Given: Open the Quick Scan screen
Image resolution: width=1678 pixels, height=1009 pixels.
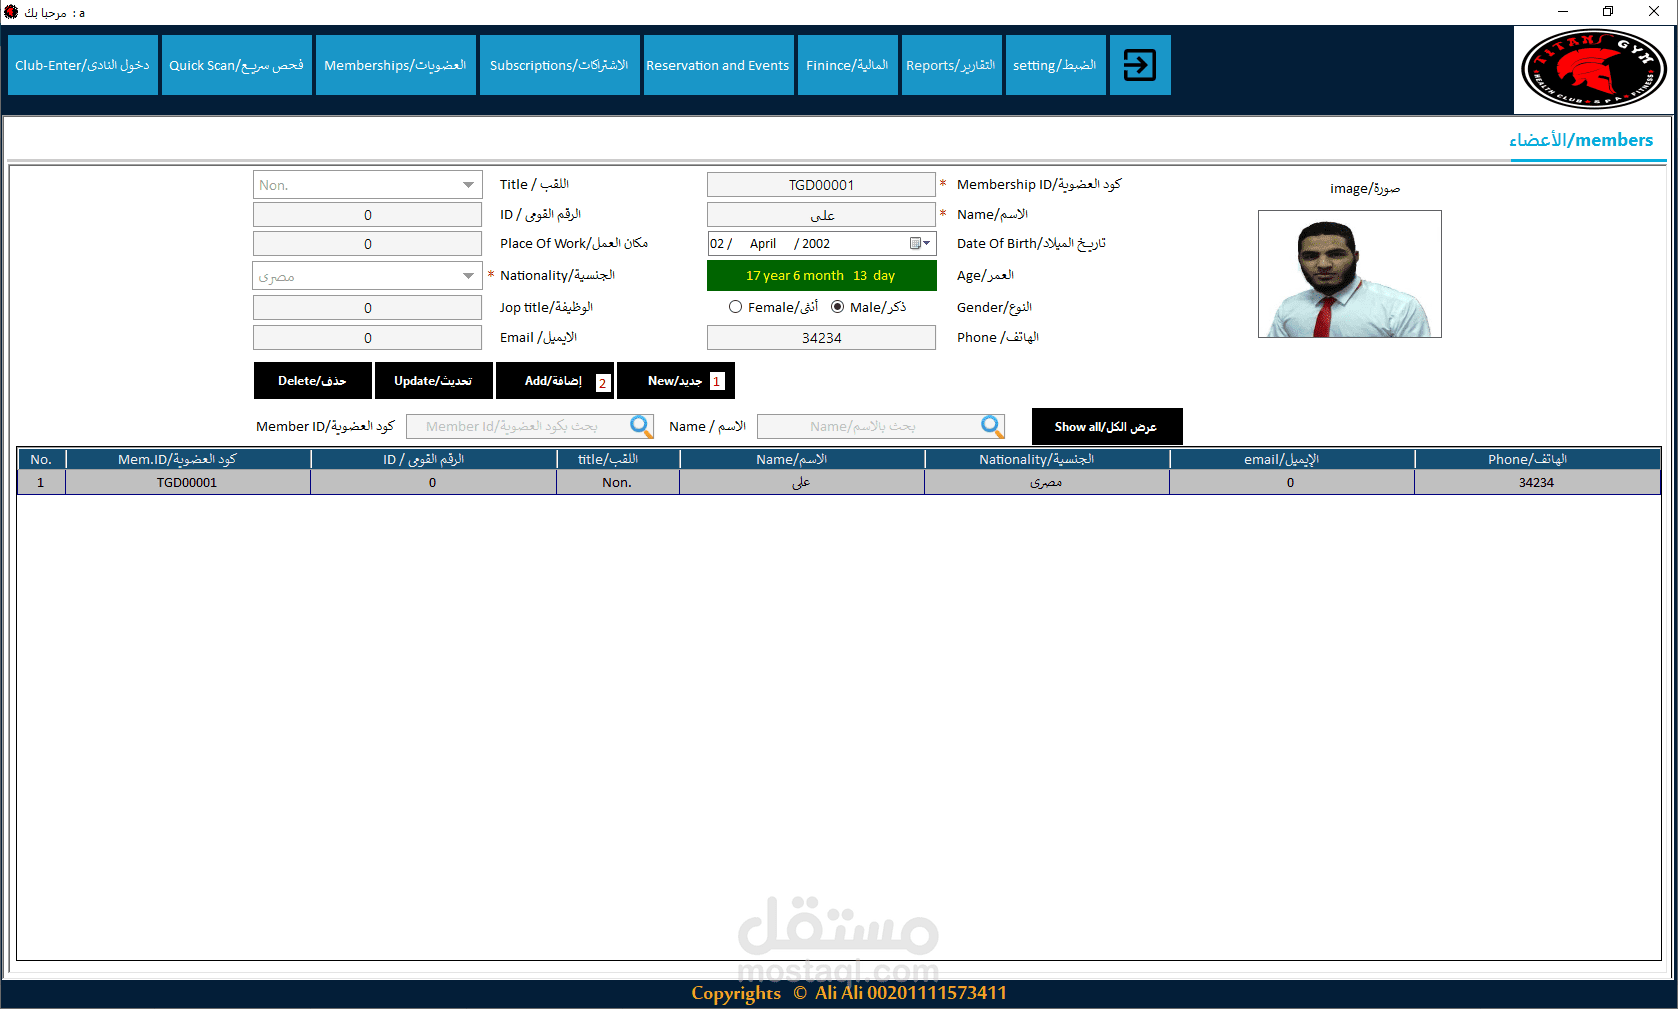Looking at the screenshot, I should pyautogui.click(x=236, y=64).
